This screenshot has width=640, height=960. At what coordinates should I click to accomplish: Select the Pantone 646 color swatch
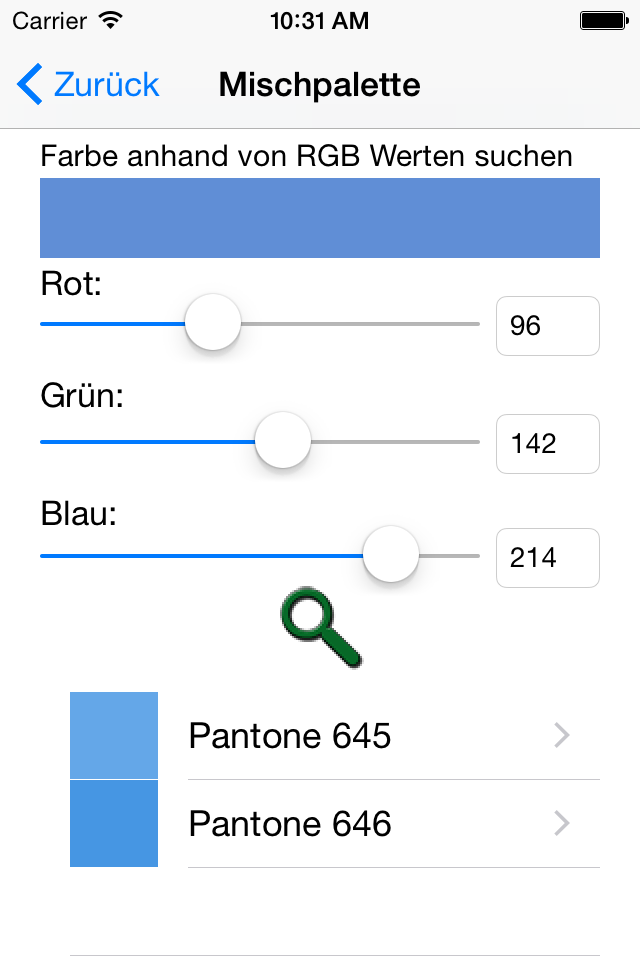point(113,822)
